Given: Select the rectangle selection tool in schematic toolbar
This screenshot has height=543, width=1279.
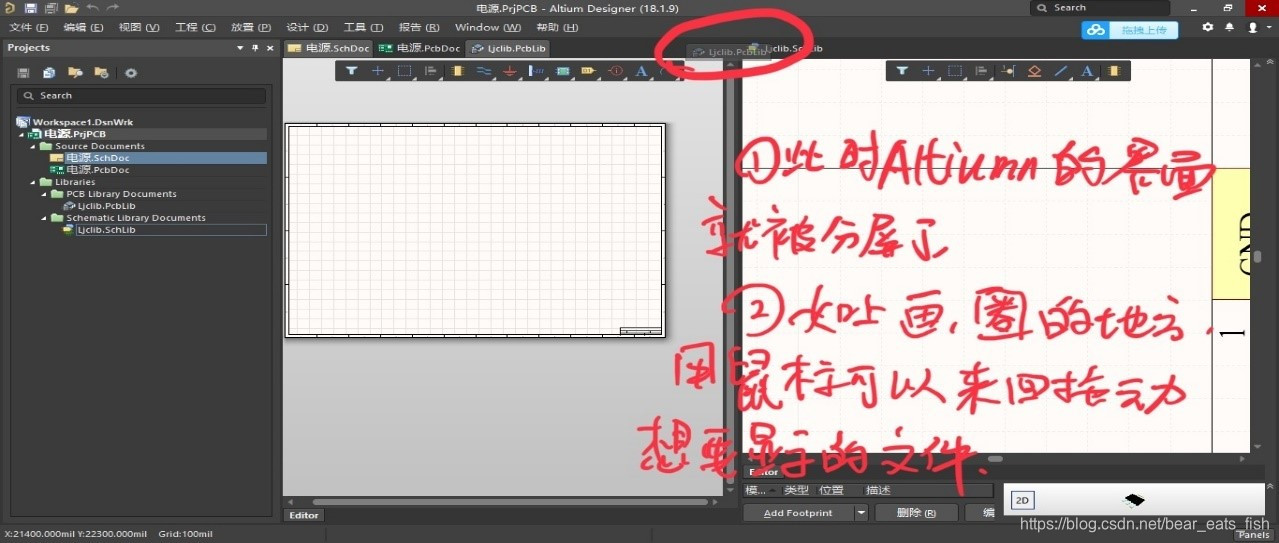Looking at the screenshot, I should click(x=404, y=71).
